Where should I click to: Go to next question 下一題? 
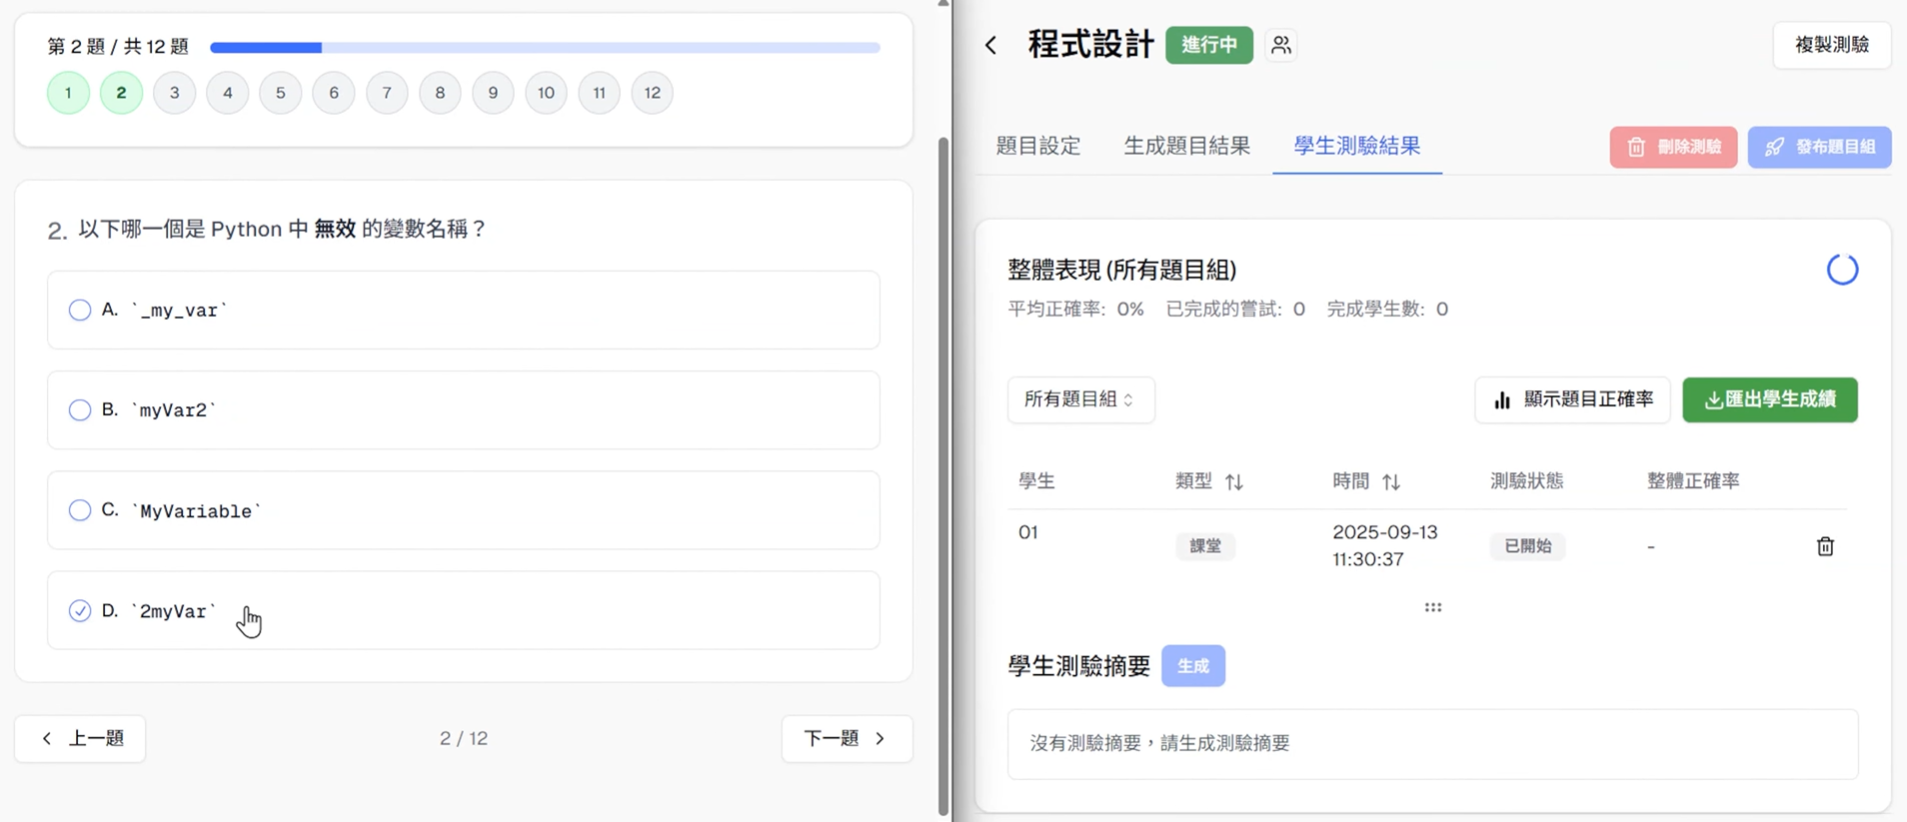click(x=847, y=738)
